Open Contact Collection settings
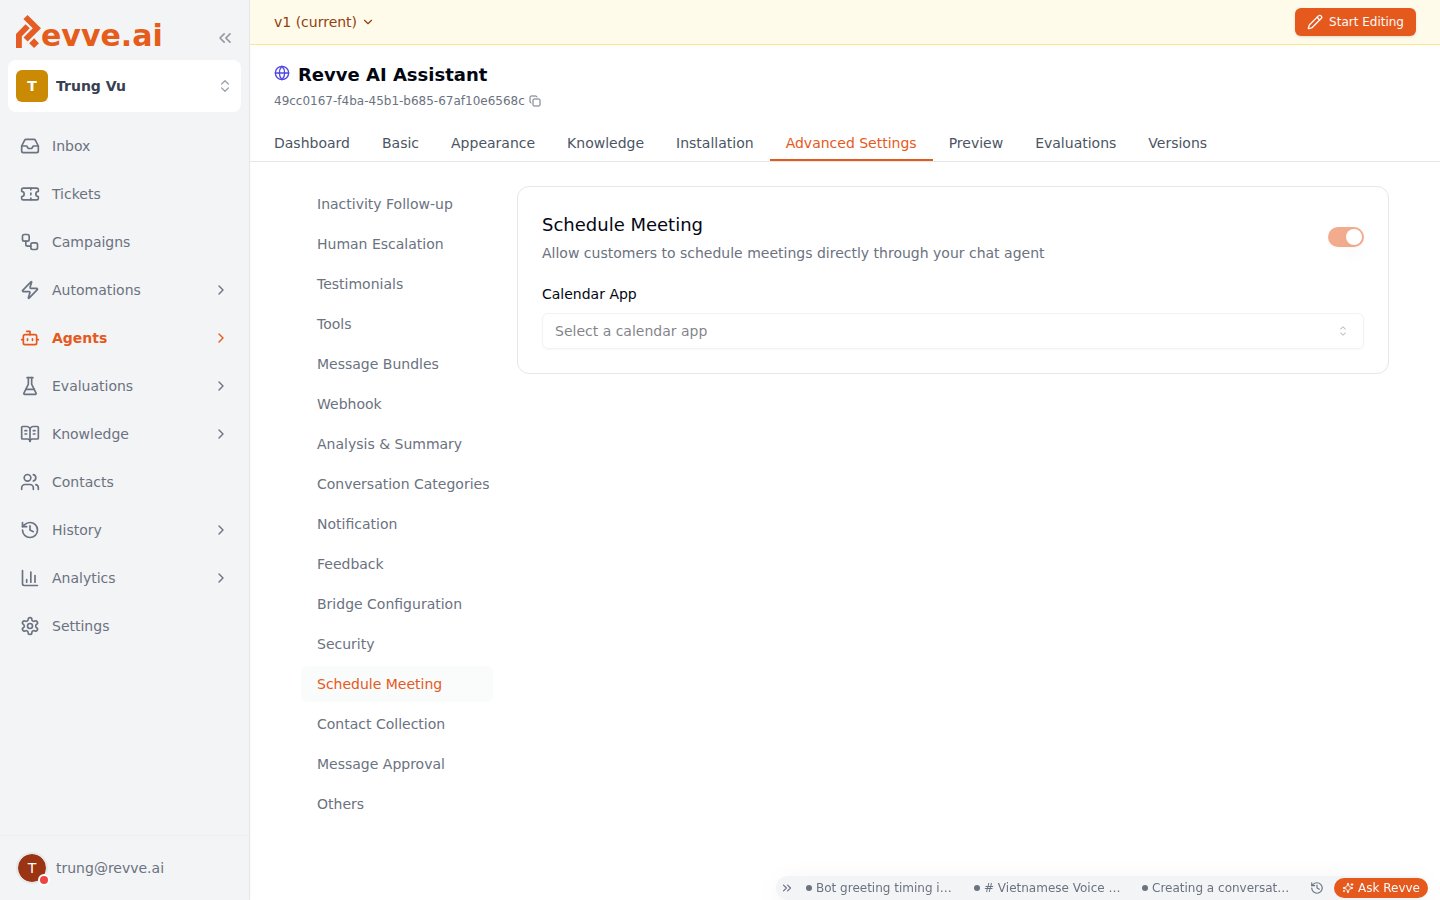The image size is (1440, 900). click(397, 724)
